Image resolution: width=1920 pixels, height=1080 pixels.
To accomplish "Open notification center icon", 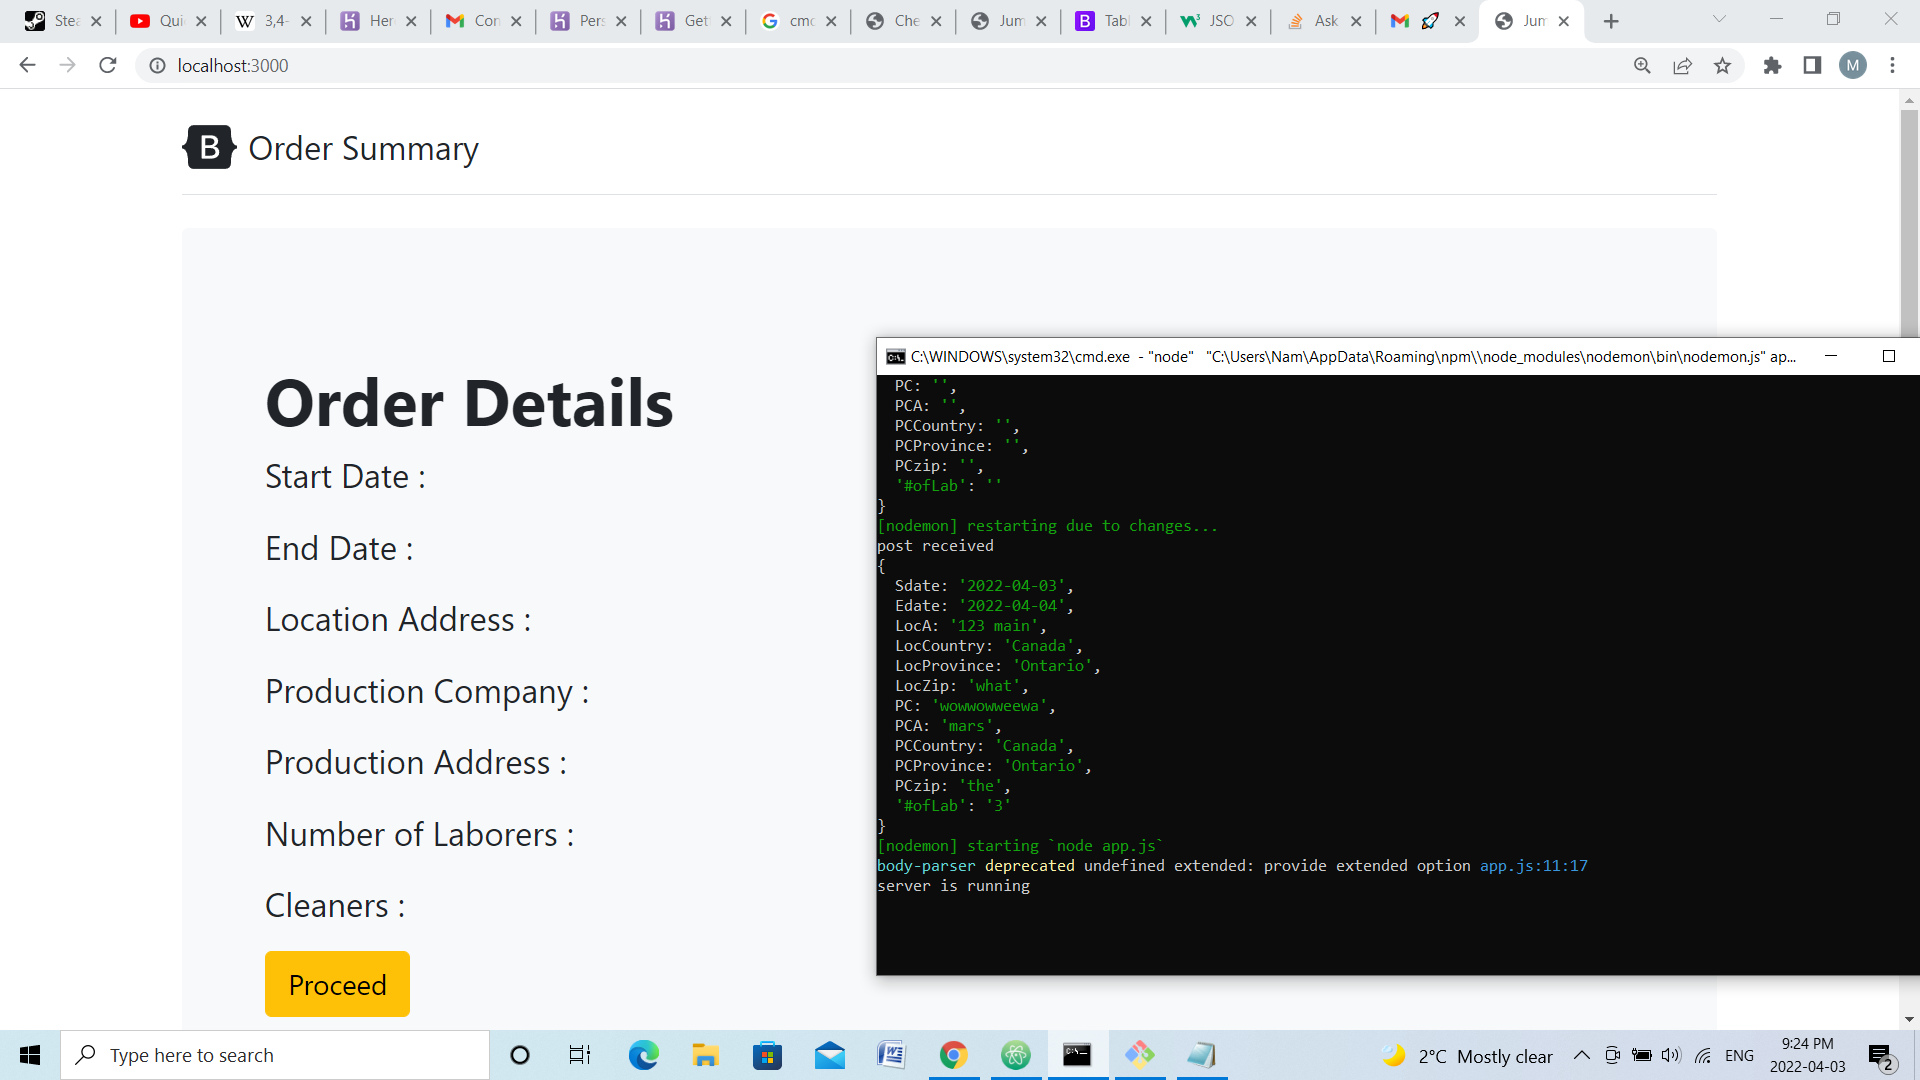I will click(x=1881, y=1056).
